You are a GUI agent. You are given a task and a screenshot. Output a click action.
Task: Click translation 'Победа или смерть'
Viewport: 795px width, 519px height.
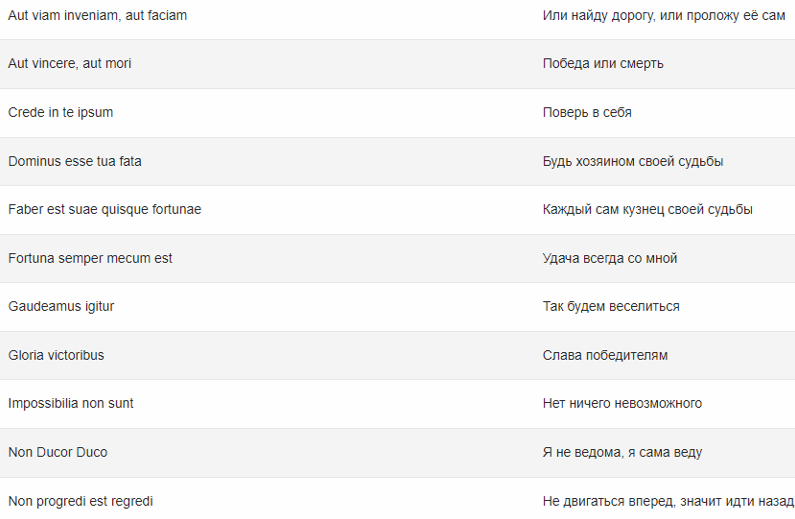(x=603, y=64)
